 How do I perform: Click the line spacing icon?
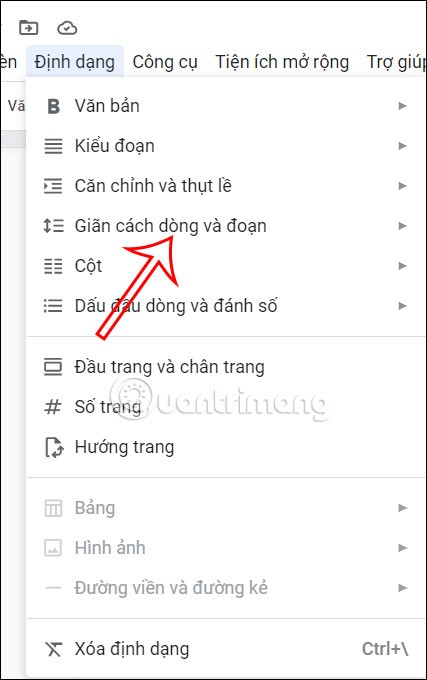tap(53, 226)
